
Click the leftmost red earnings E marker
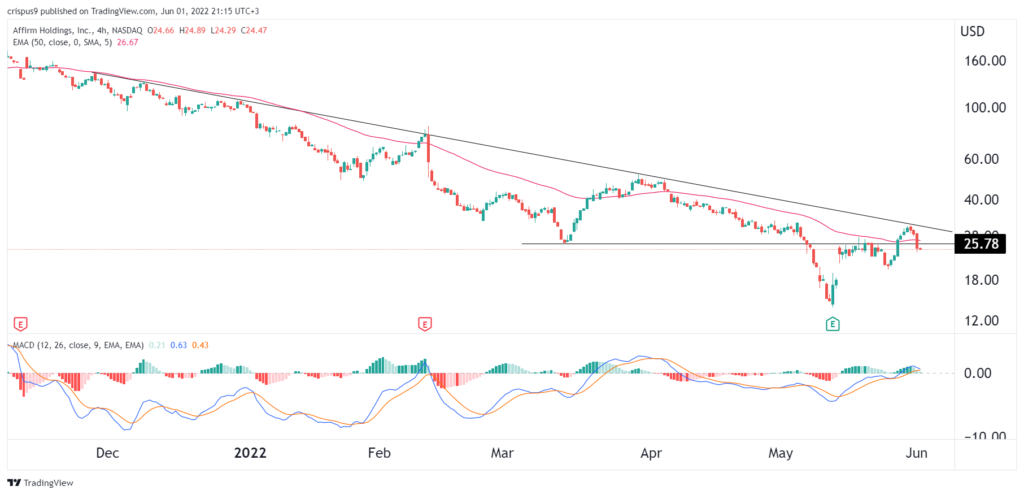[18, 324]
